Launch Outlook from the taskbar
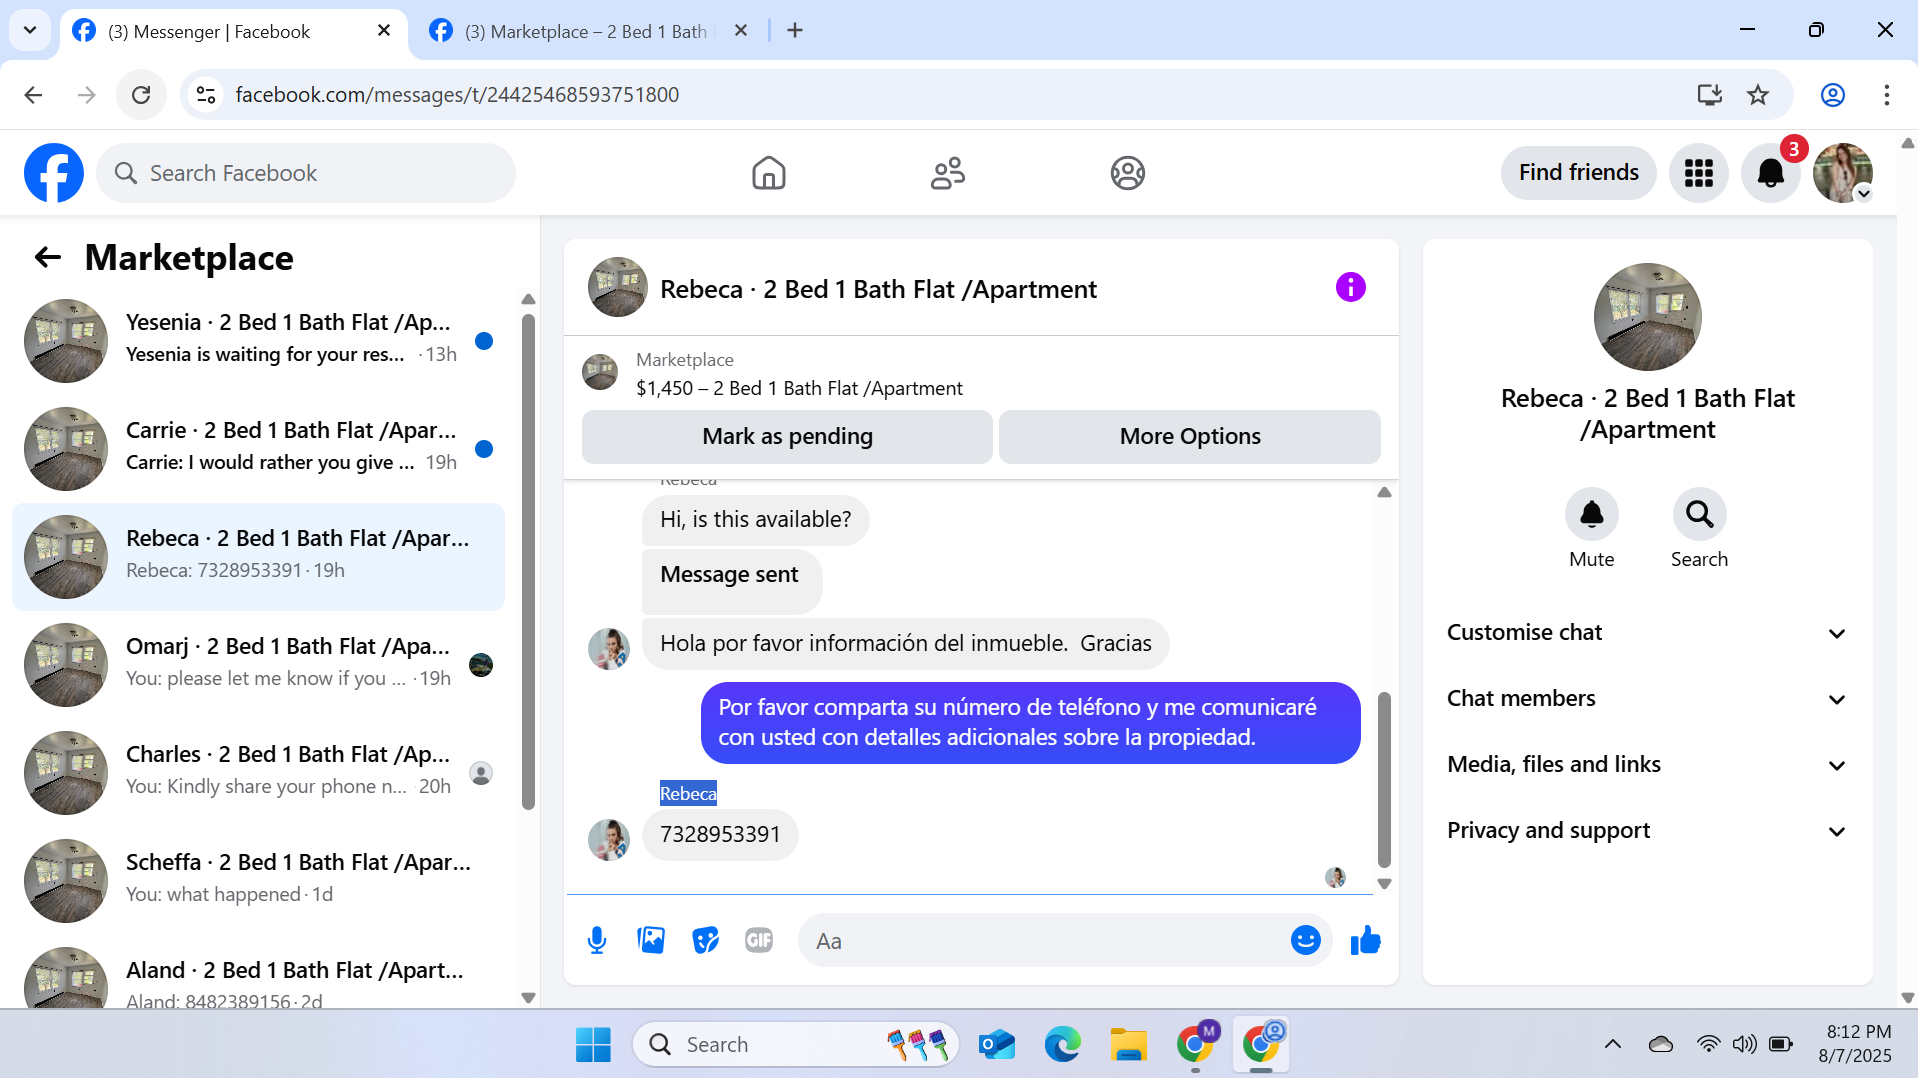This screenshot has width=1918, height=1078. coord(996,1044)
